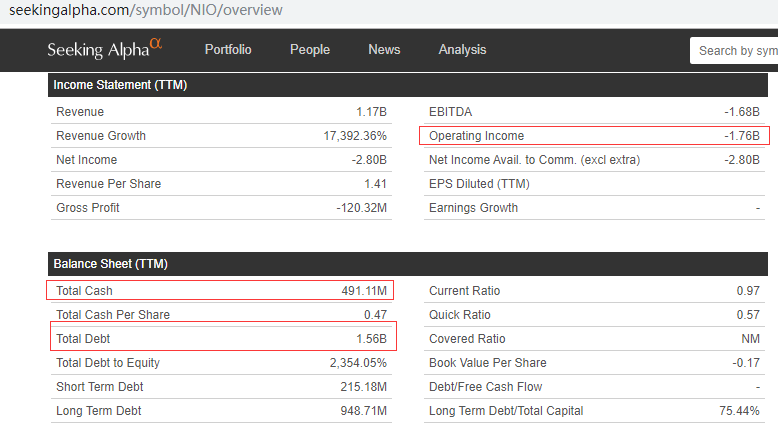Select the Long Term Debt row label
This screenshot has width=778, height=433.
[x=99, y=411]
